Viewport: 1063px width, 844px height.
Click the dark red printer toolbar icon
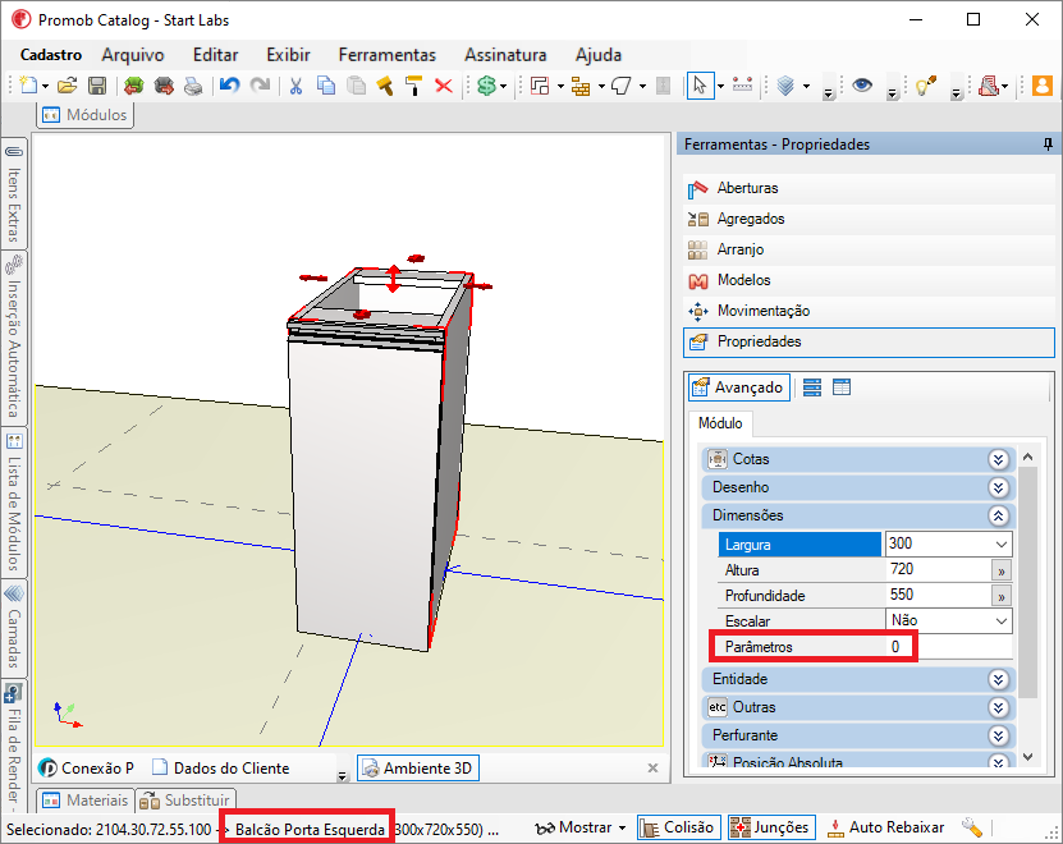pyautogui.click(x=164, y=85)
